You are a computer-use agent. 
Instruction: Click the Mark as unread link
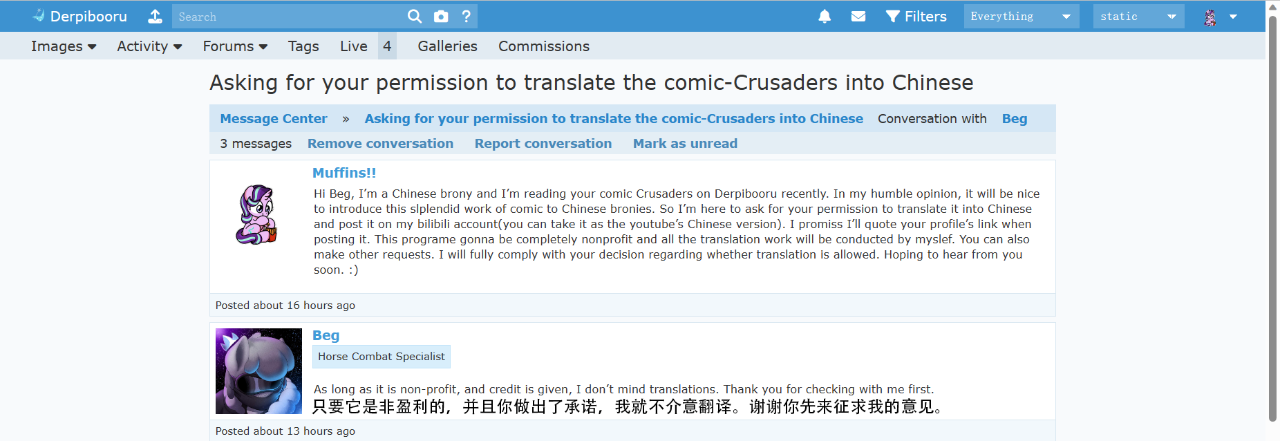[685, 144]
